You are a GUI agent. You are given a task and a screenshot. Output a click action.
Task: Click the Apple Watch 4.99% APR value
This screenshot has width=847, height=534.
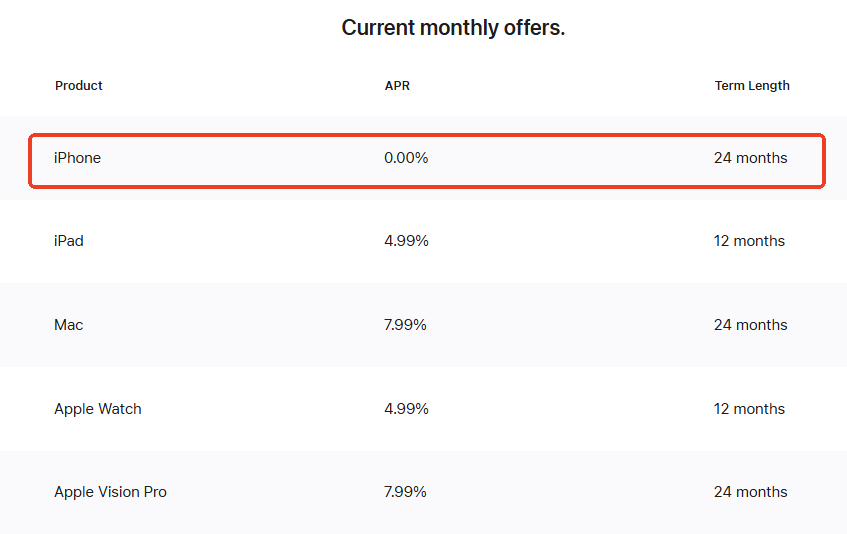[x=406, y=409]
